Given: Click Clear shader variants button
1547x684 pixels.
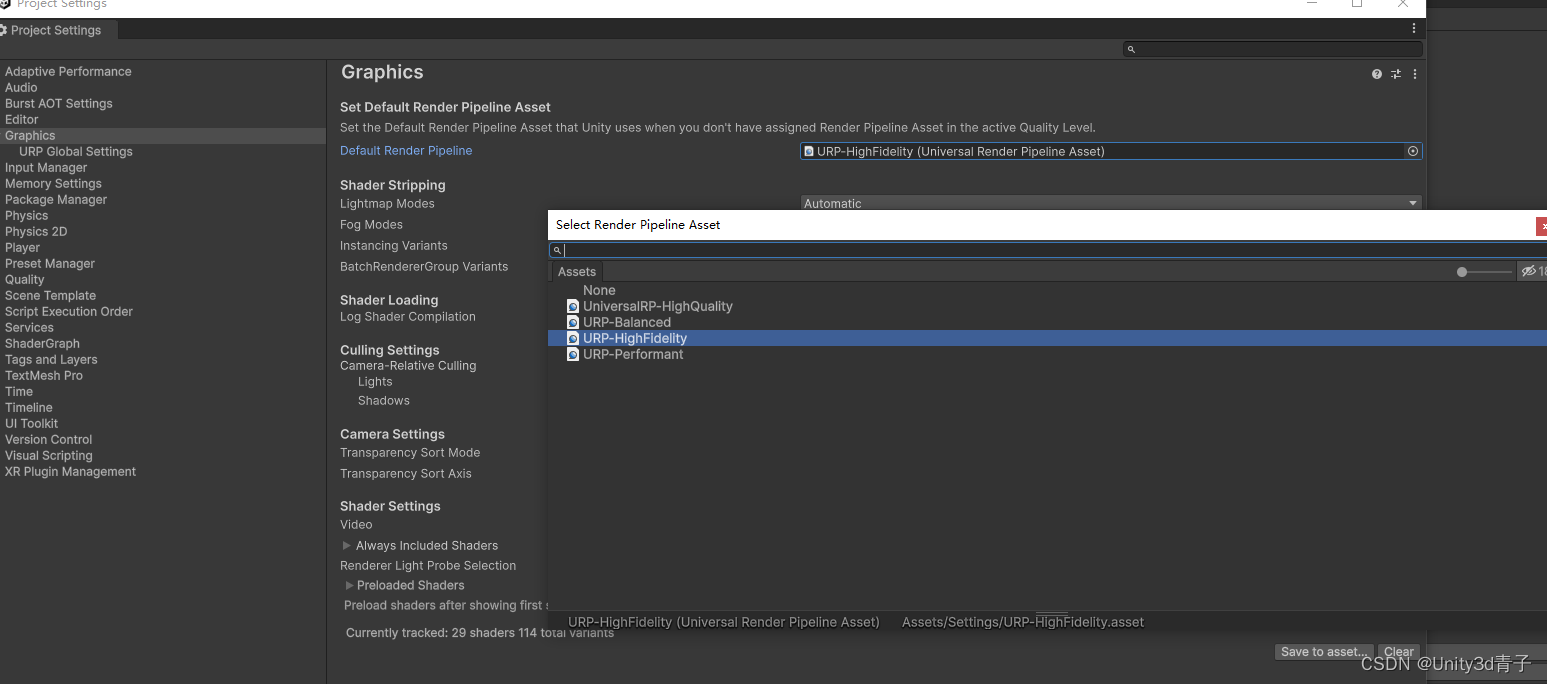Looking at the screenshot, I should [x=1398, y=651].
